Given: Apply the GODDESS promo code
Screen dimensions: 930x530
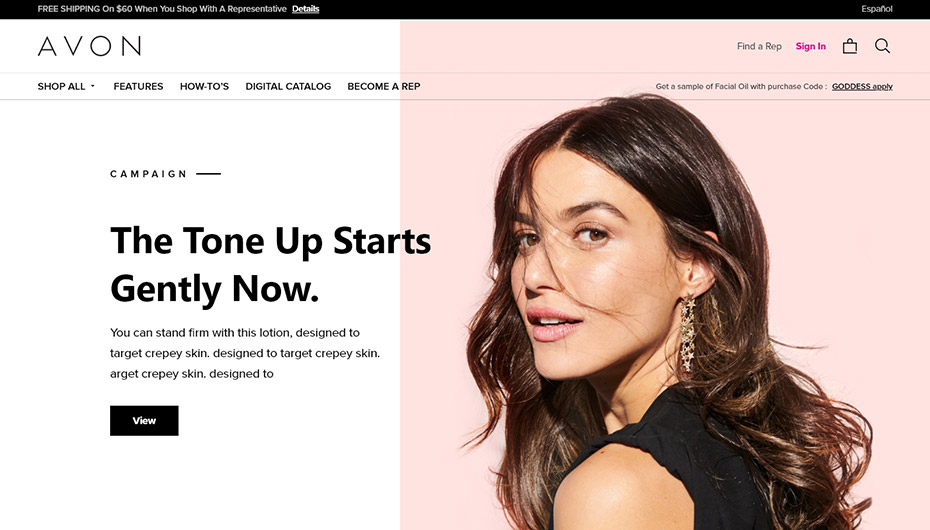Looking at the screenshot, I should (862, 87).
